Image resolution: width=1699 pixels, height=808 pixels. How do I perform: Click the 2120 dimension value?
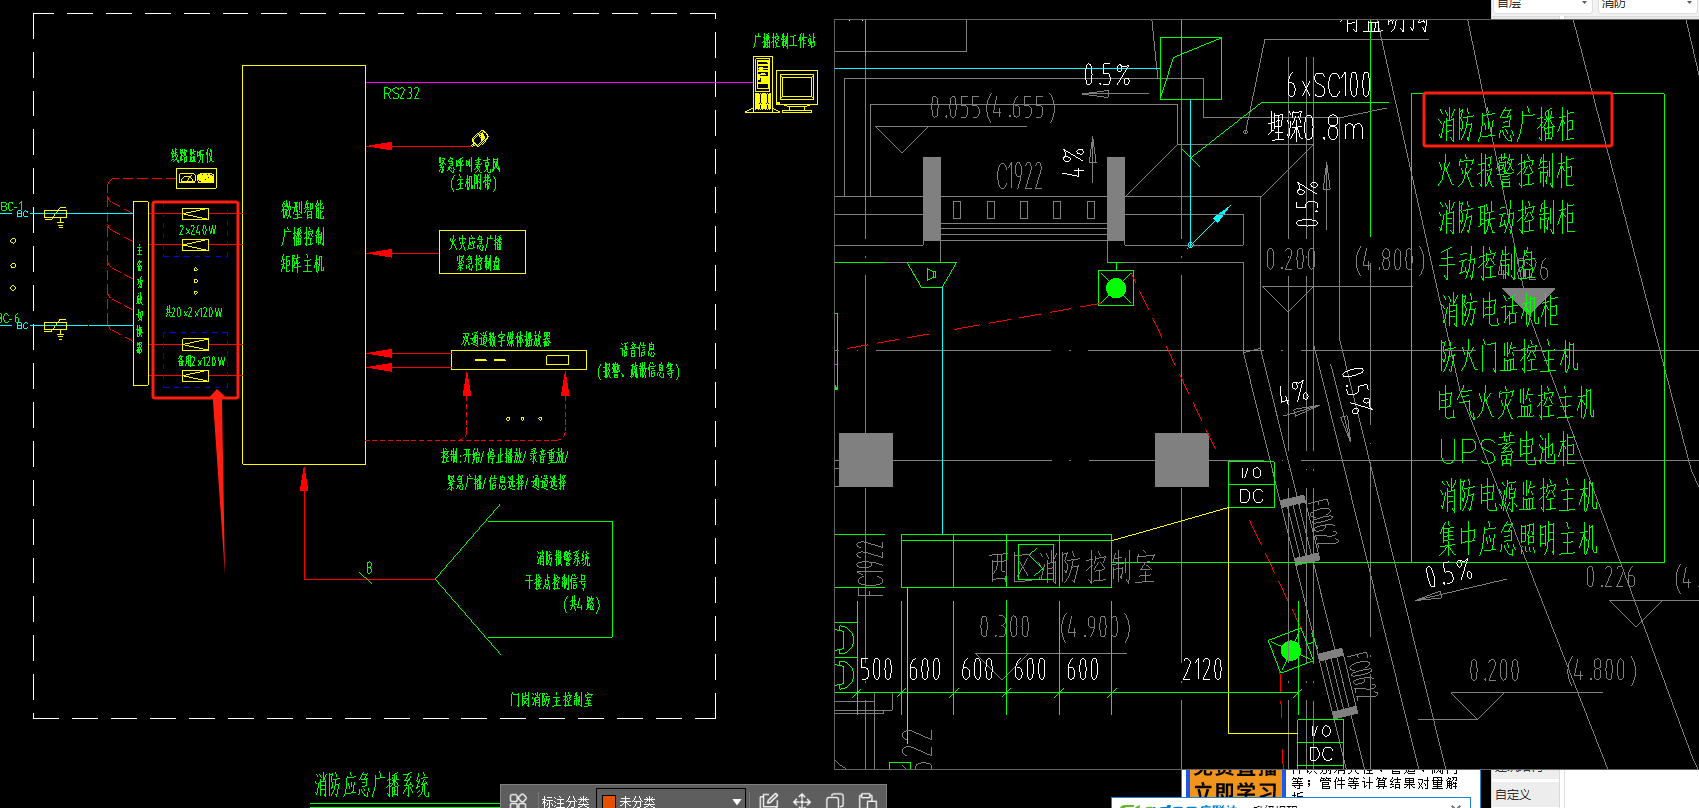(x=1202, y=670)
